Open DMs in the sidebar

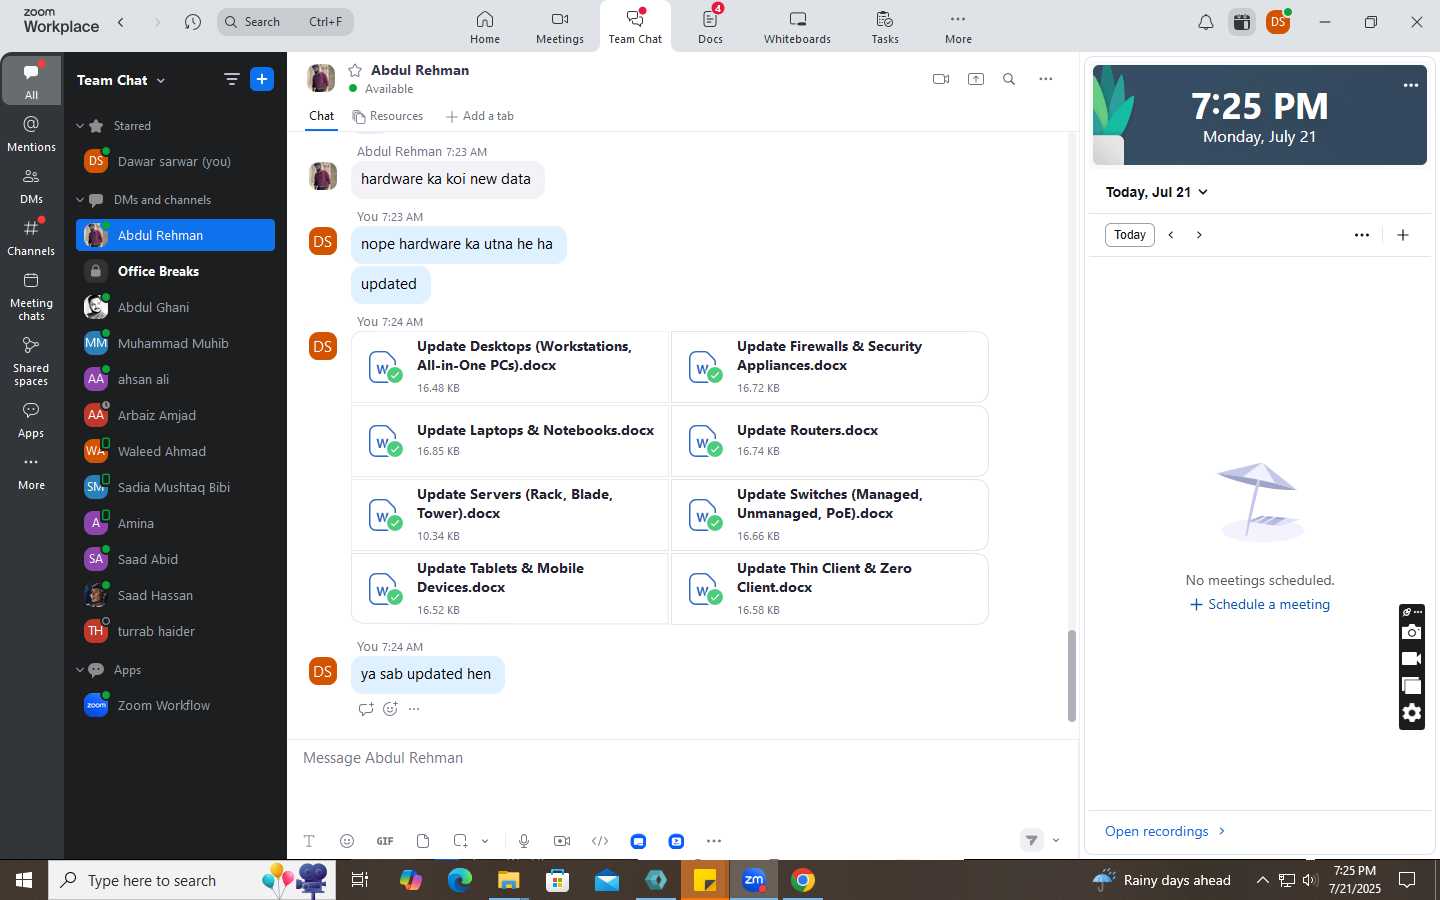tap(31, 186)
